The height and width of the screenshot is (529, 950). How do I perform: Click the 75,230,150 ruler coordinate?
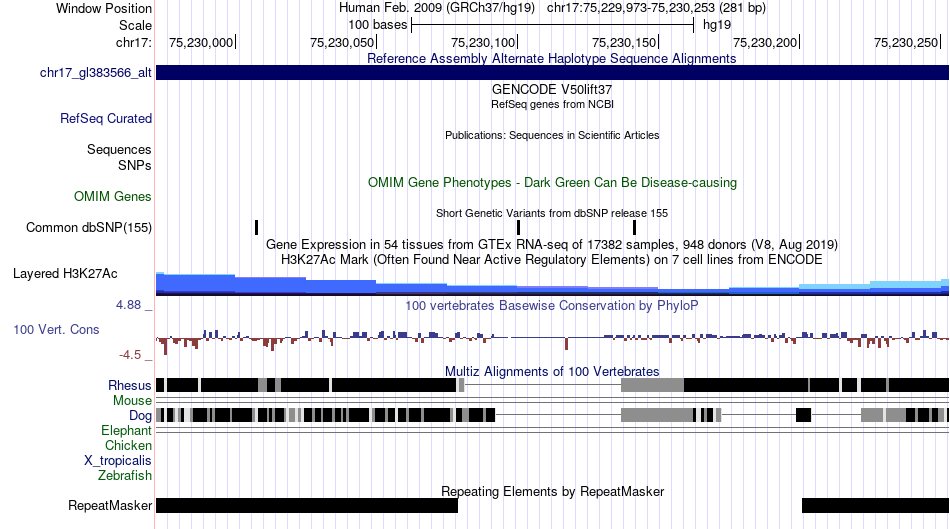624,42
